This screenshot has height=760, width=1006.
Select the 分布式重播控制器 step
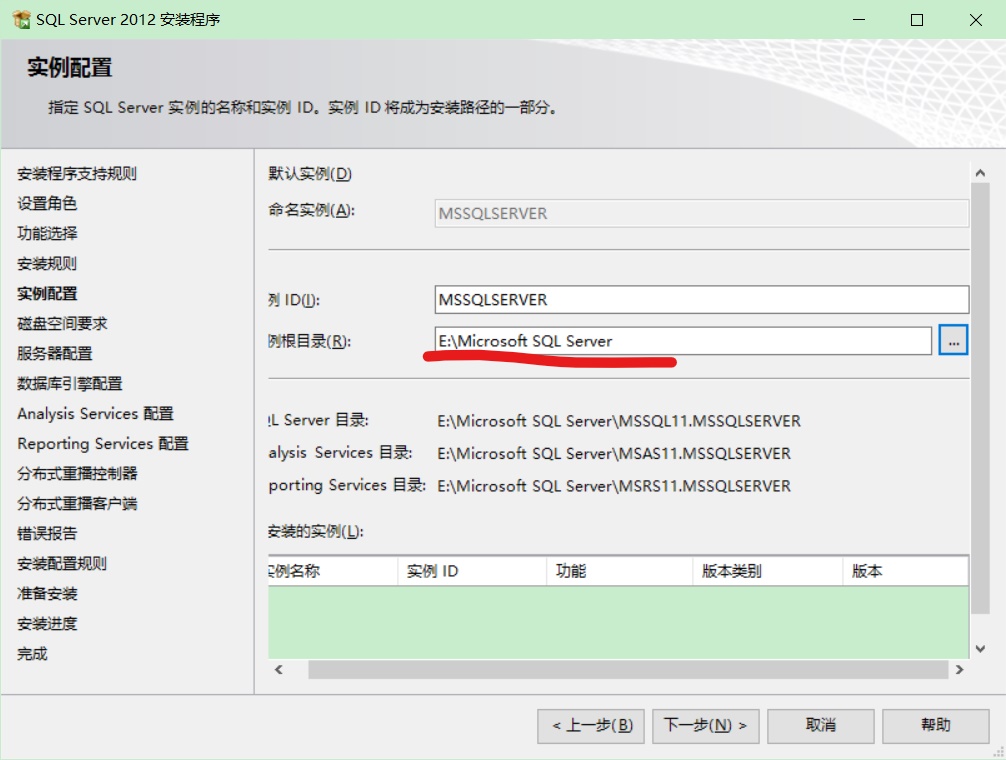click(x=77, y=473)
